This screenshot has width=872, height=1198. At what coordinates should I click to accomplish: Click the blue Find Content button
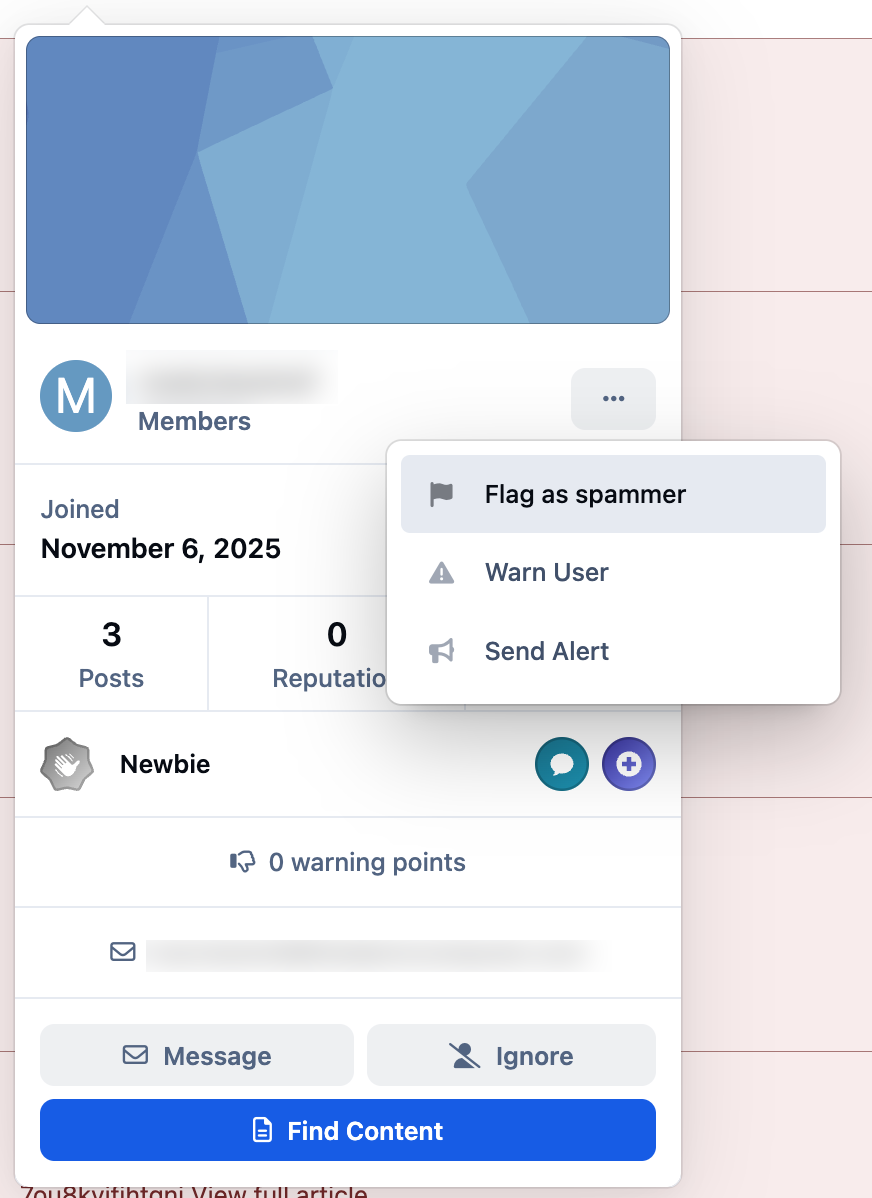[x=348, y=1130]
